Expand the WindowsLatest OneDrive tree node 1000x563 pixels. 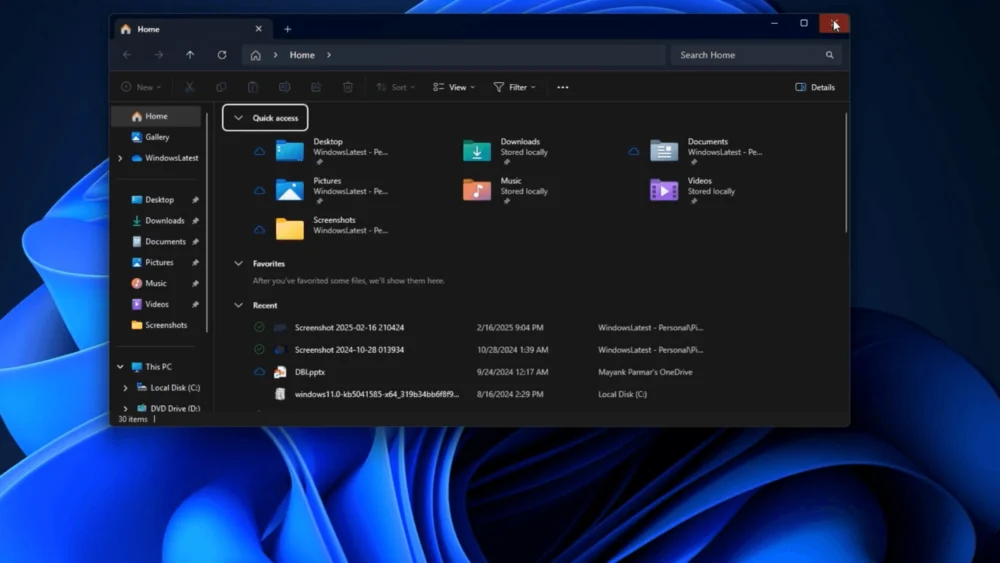[x=120, y=158]
